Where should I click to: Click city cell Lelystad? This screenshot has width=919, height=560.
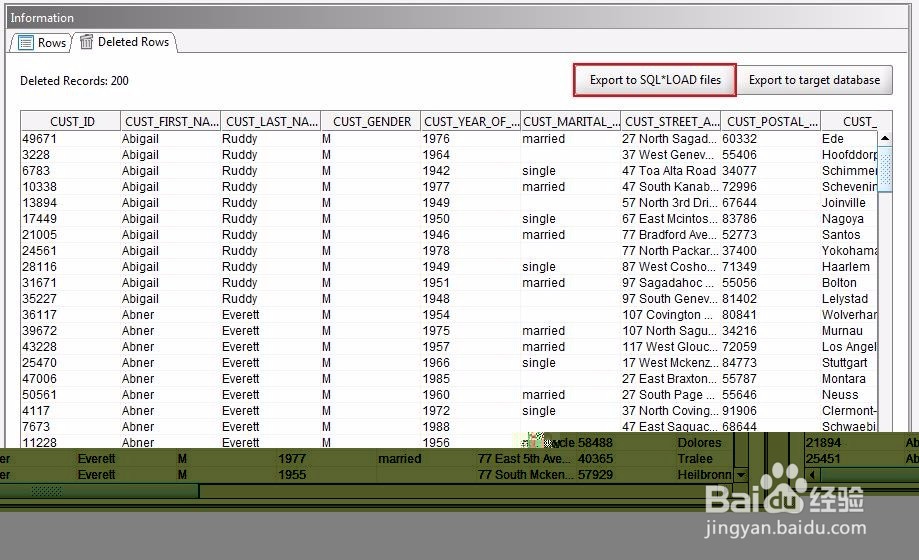[849, 299]
